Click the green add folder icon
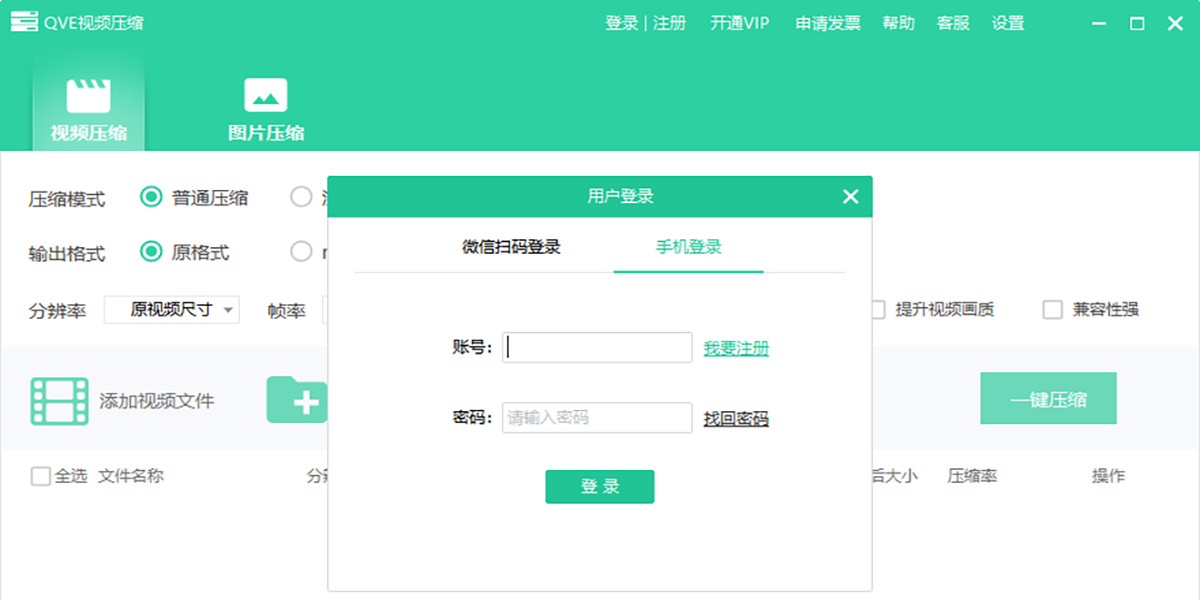This screenshot has height=600, width=1200. point(297,401)
